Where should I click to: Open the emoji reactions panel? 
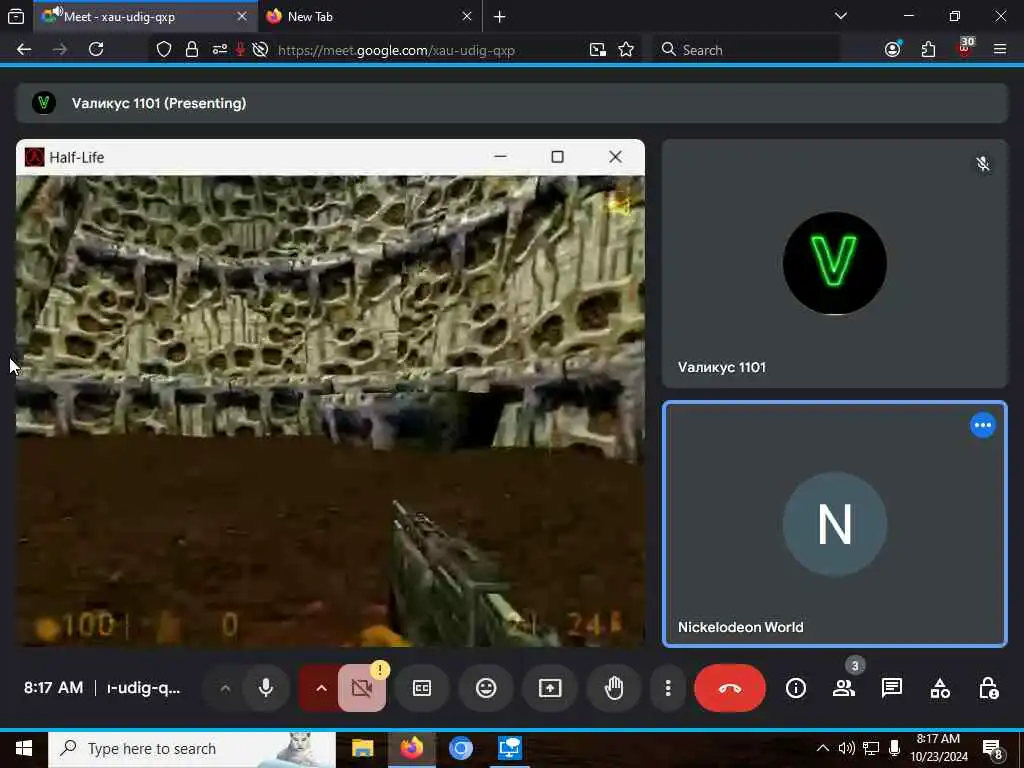click(486, 688)
